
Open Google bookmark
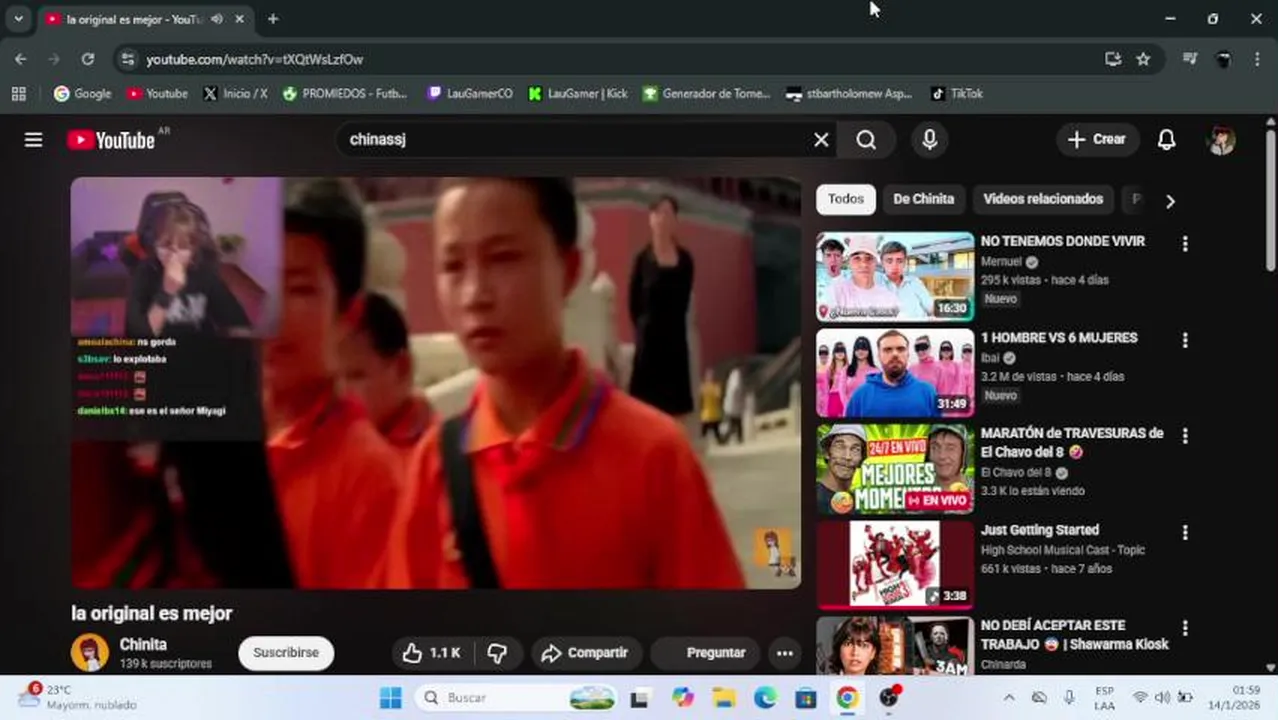coord(82,93)
